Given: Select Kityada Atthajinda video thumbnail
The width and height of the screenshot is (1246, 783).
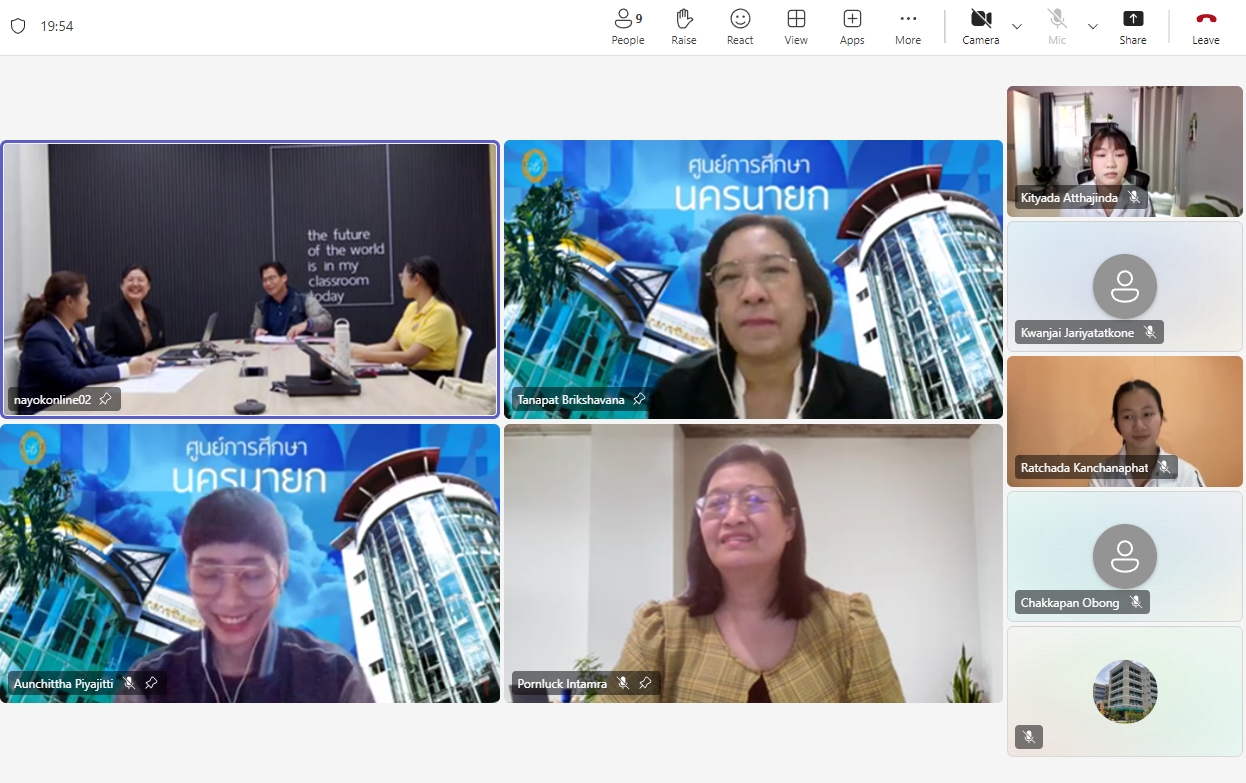Looking at the screenshot, I should pos(1125,150).
